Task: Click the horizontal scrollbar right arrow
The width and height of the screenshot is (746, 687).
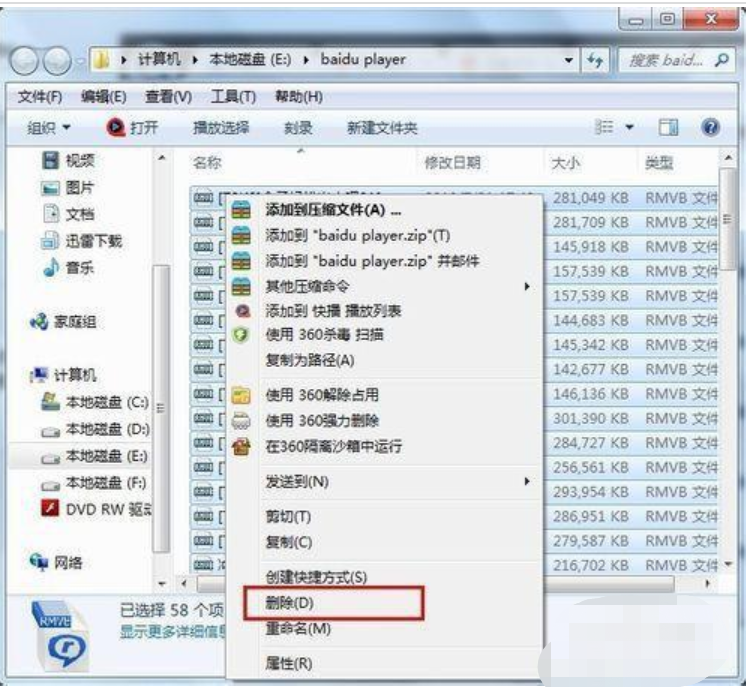Action: click(707, 583)
